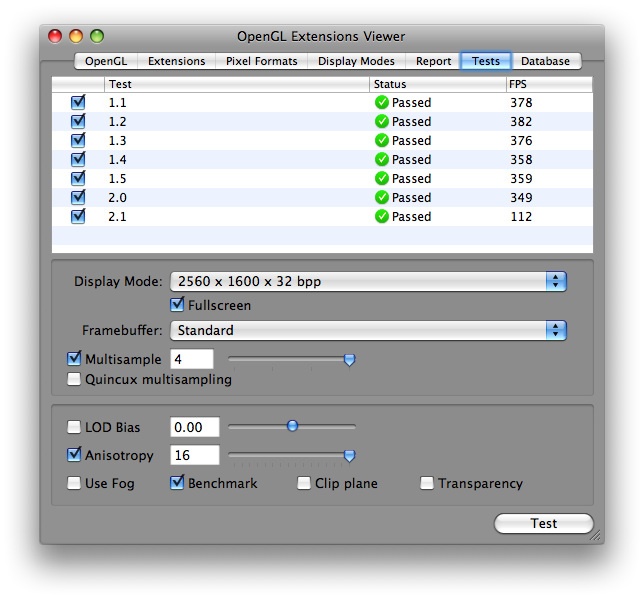Uncheck the test 1.1 checkbox

(78, 102)
